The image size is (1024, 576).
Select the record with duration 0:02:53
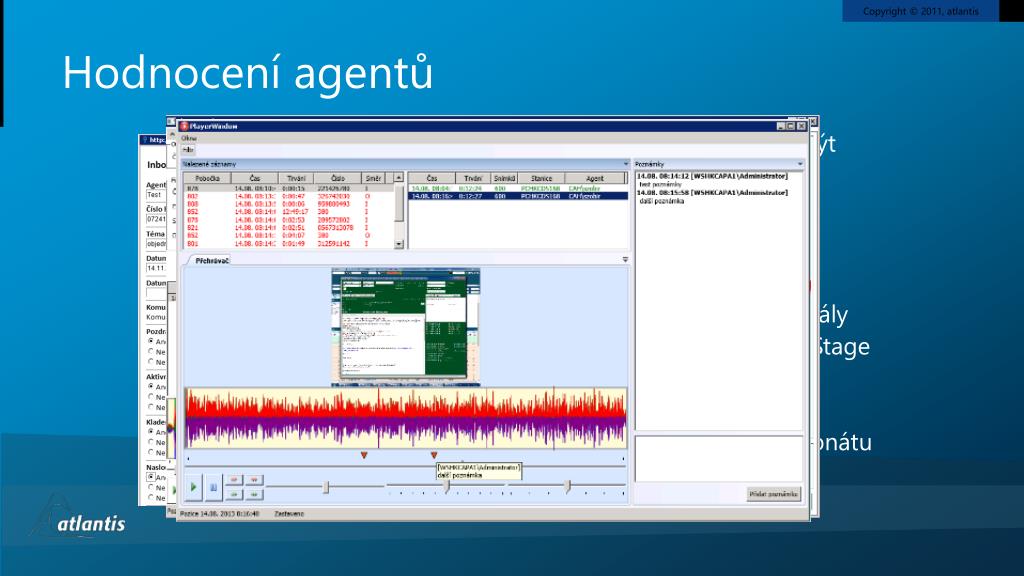pos(288,220)
